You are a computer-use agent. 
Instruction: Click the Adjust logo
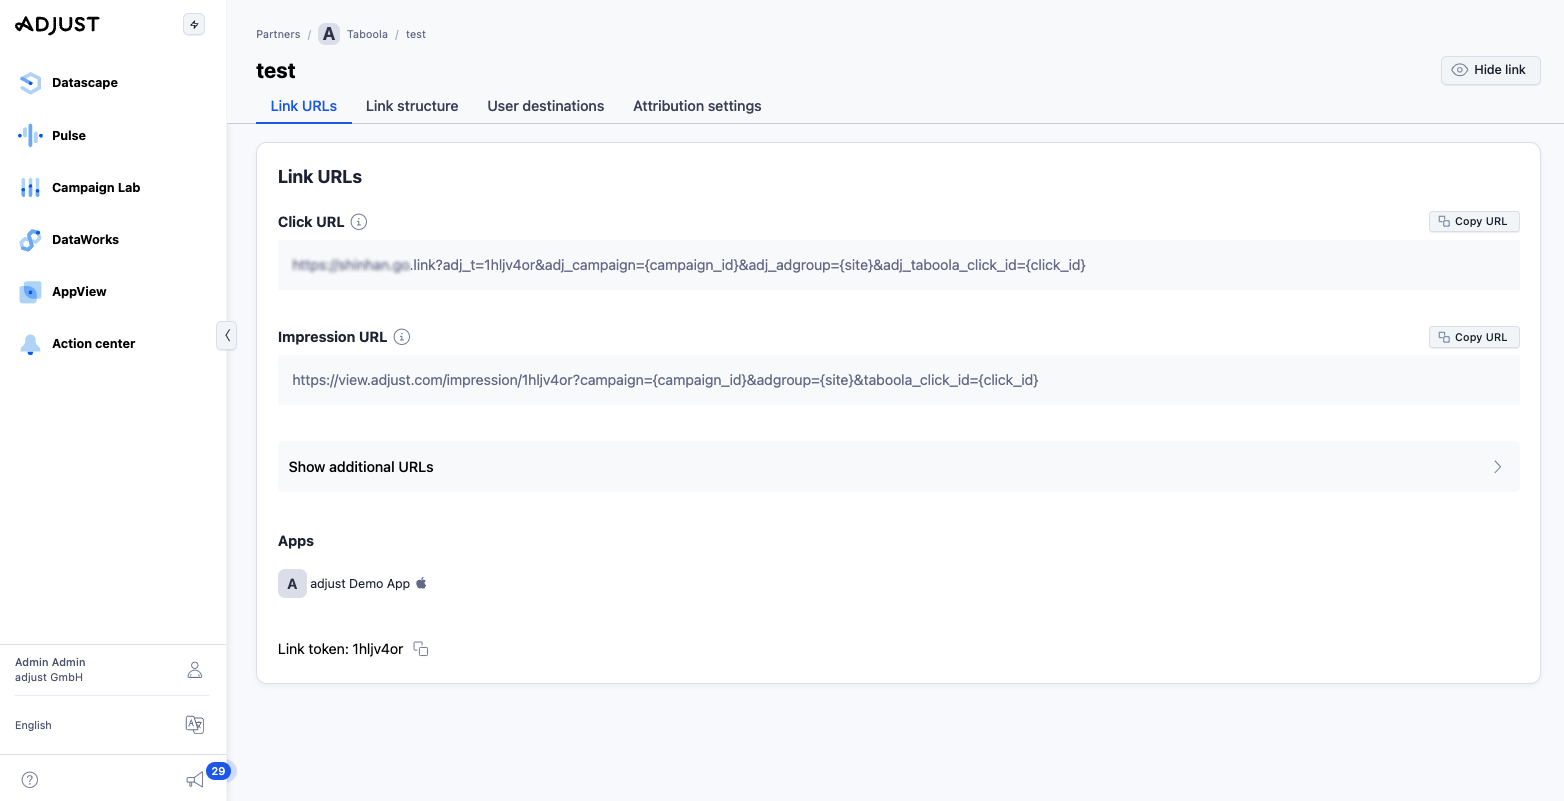pos(58,25)
